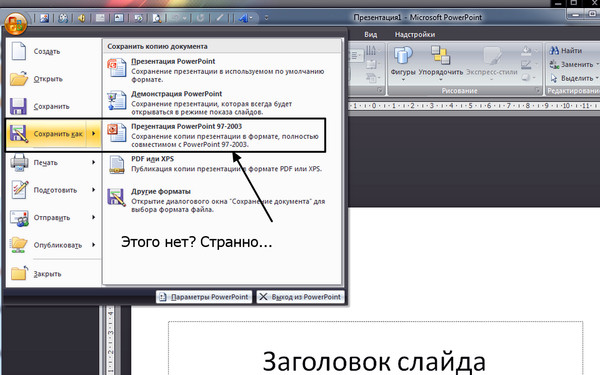Click the Закрыть folder icon
This screenshot has height=375, width=600.
(x=19, y=273)
